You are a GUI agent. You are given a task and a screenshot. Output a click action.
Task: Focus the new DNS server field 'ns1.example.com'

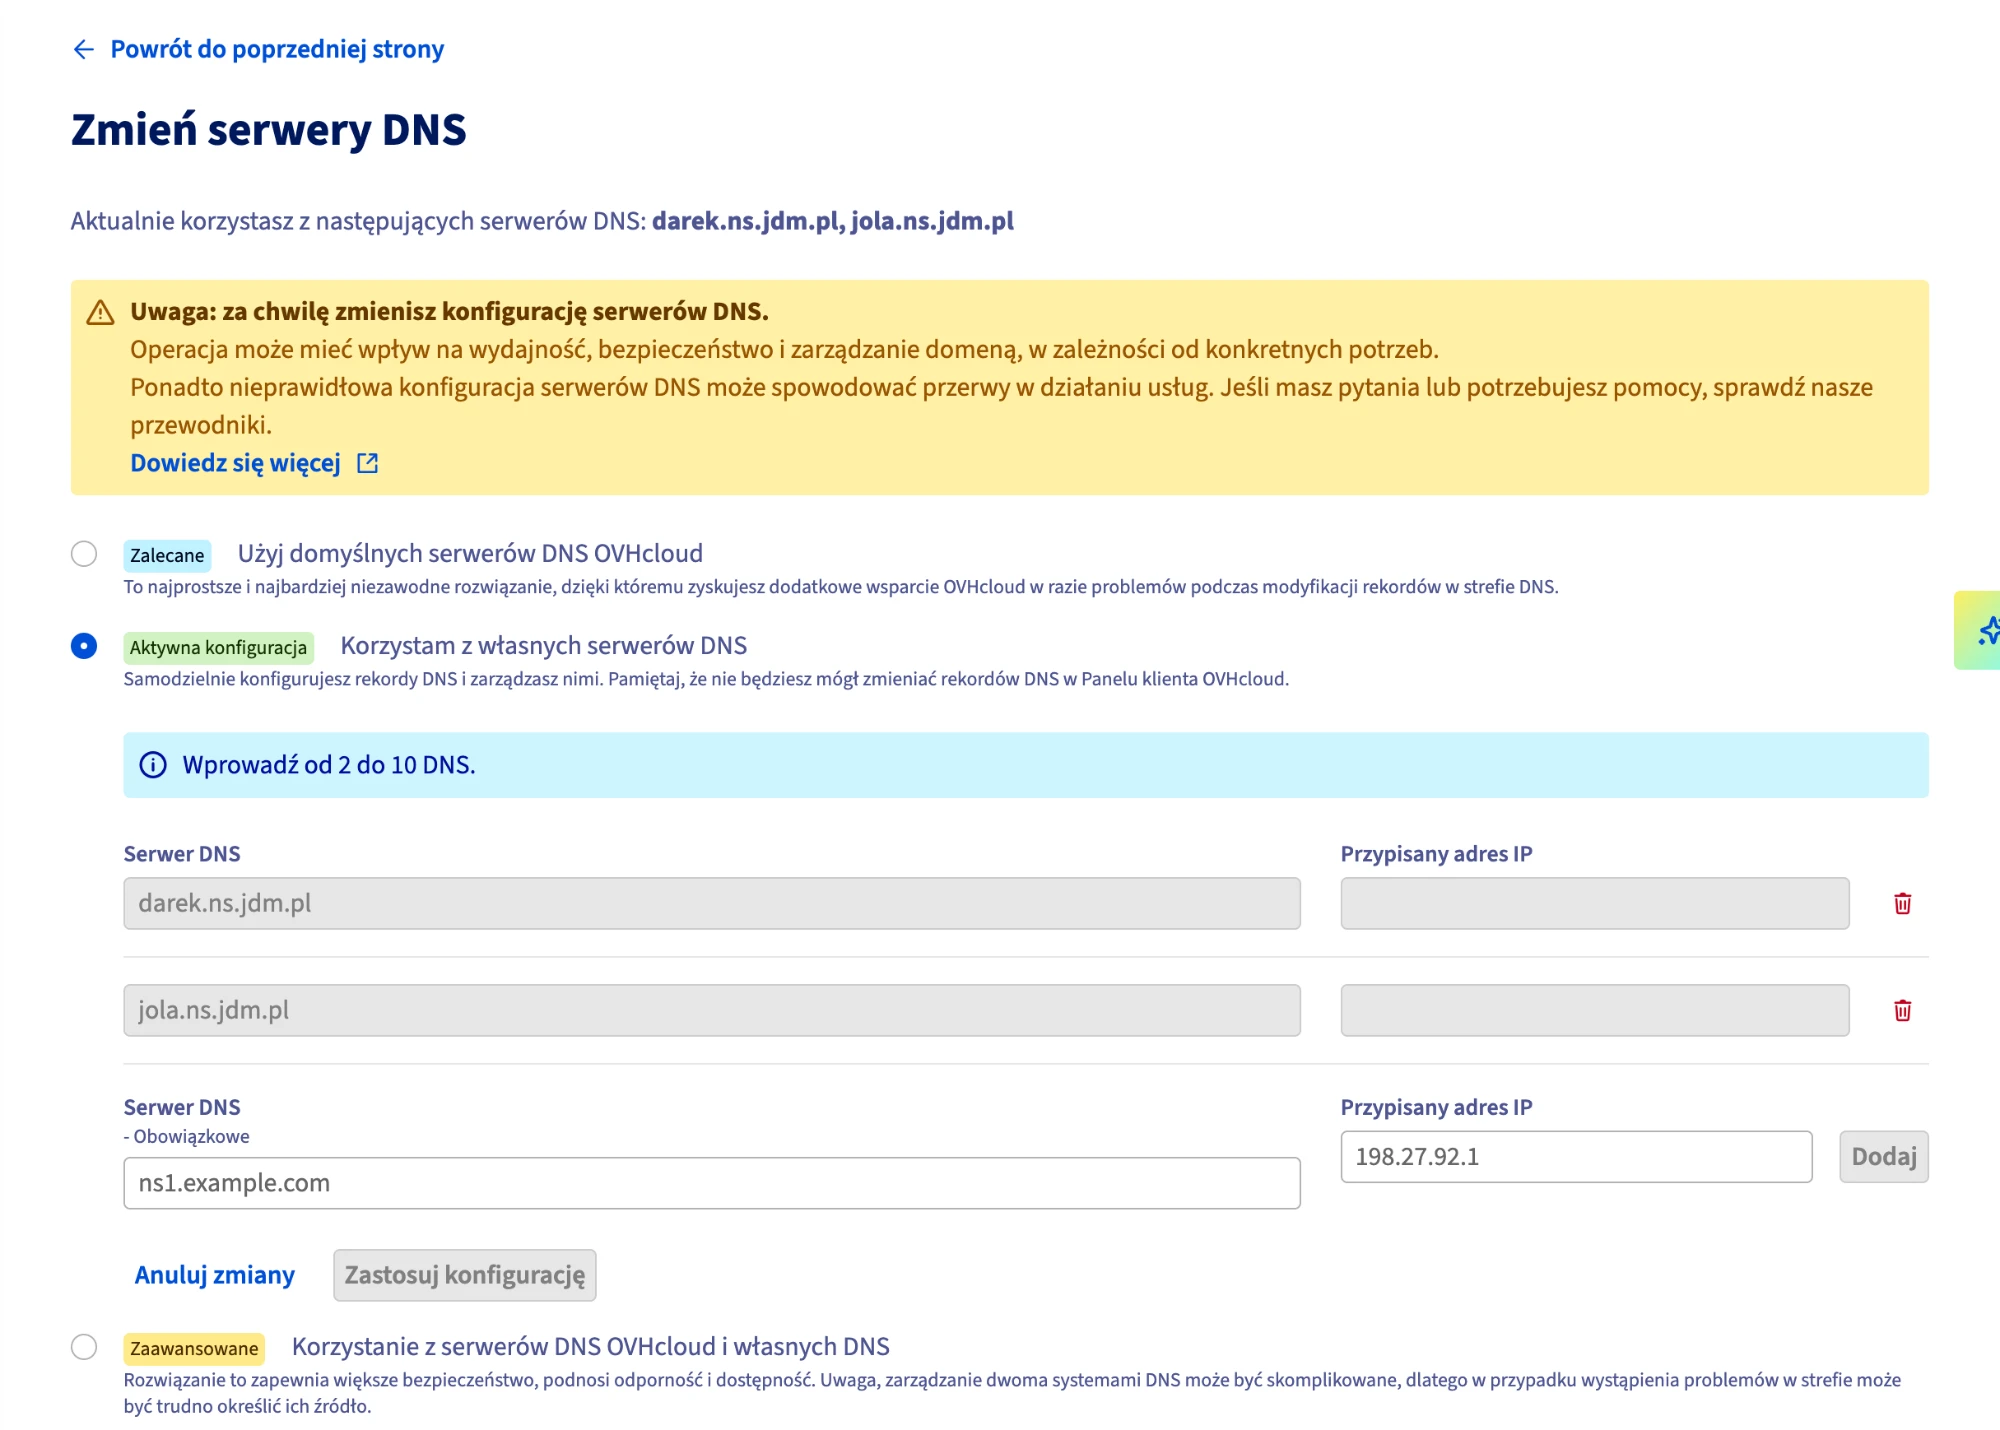click(712, 1183)
